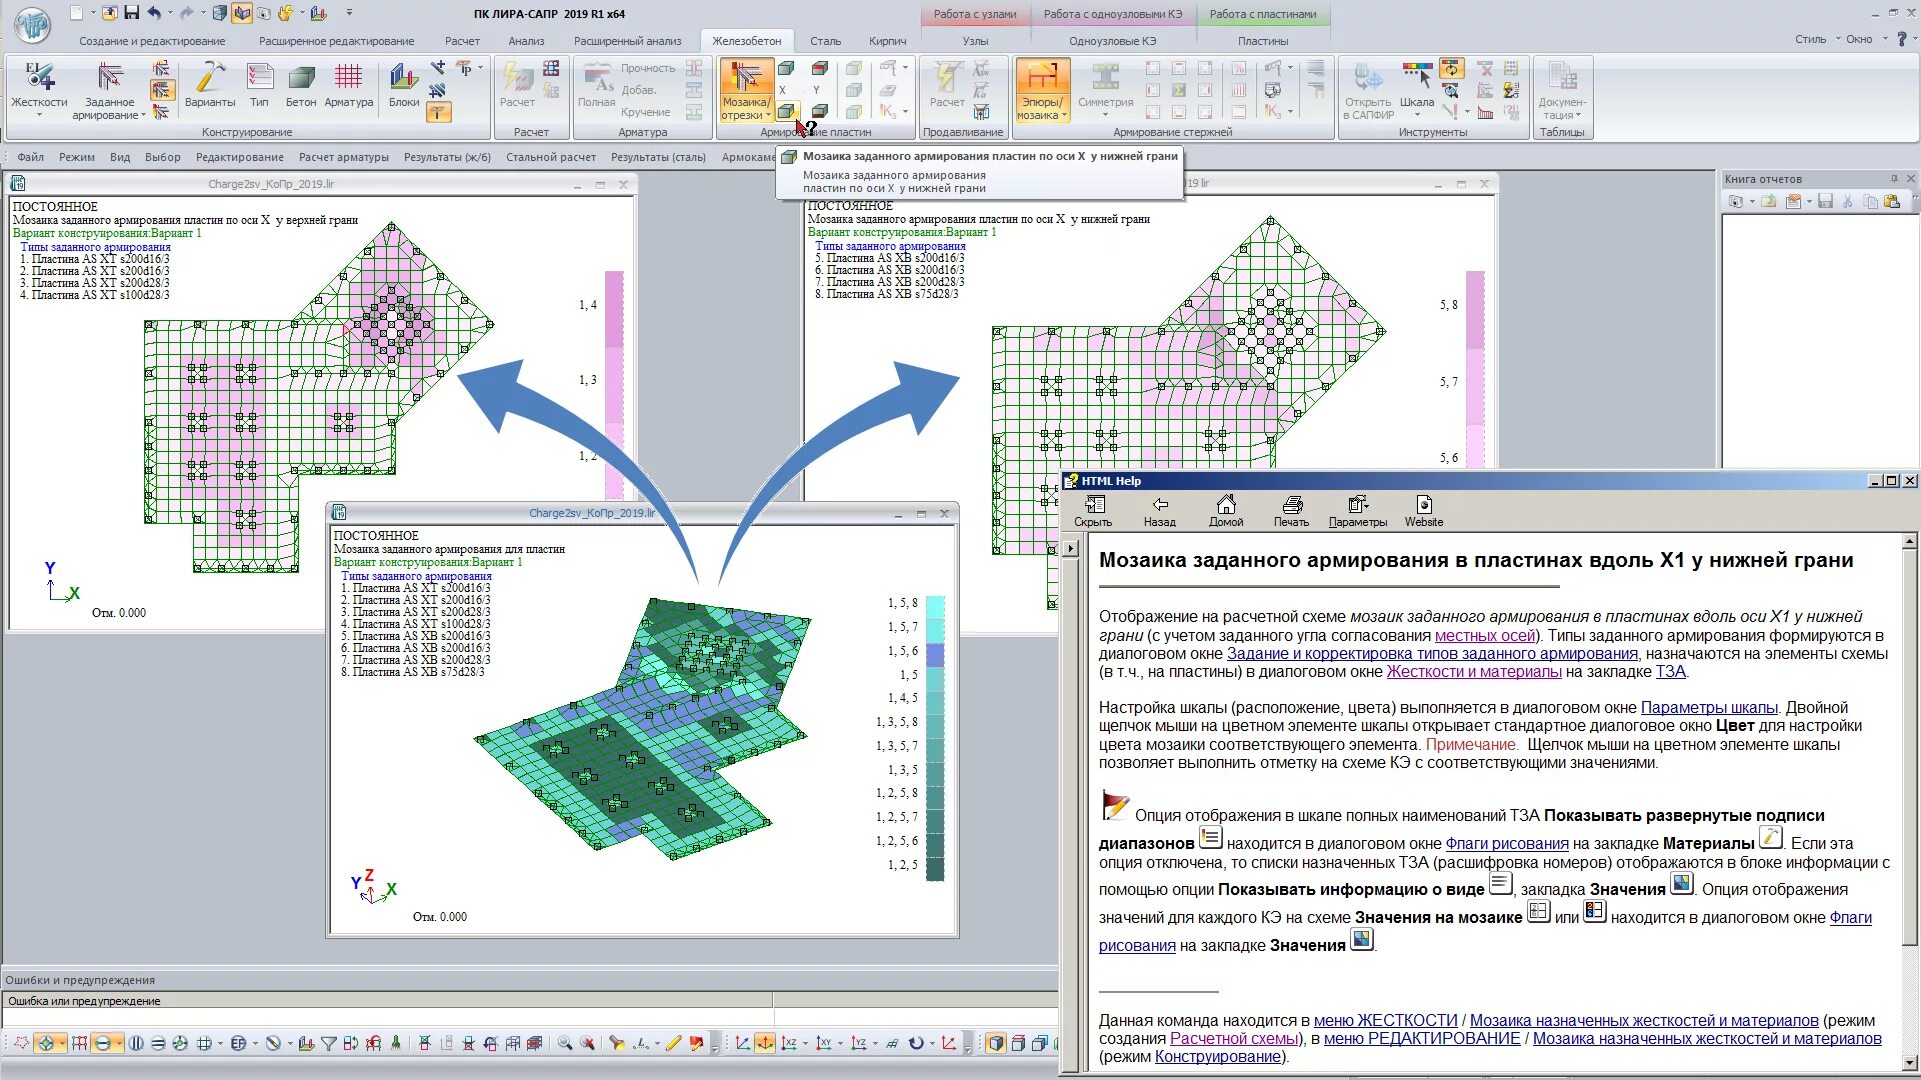Switch to the Сталь ribbon tab
The width and height of the screenshot is (1921, 1080).
pyautogui.click(x=825, y=41)
